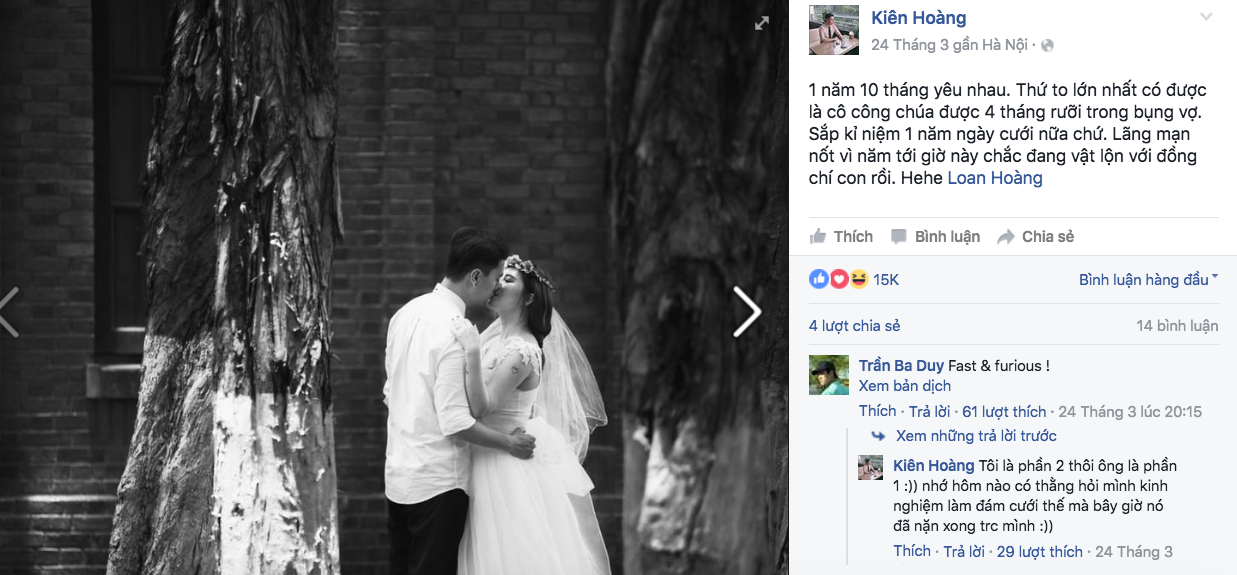Click the Chia sẻ share button
The image size is (1237, 575).
1035,237
